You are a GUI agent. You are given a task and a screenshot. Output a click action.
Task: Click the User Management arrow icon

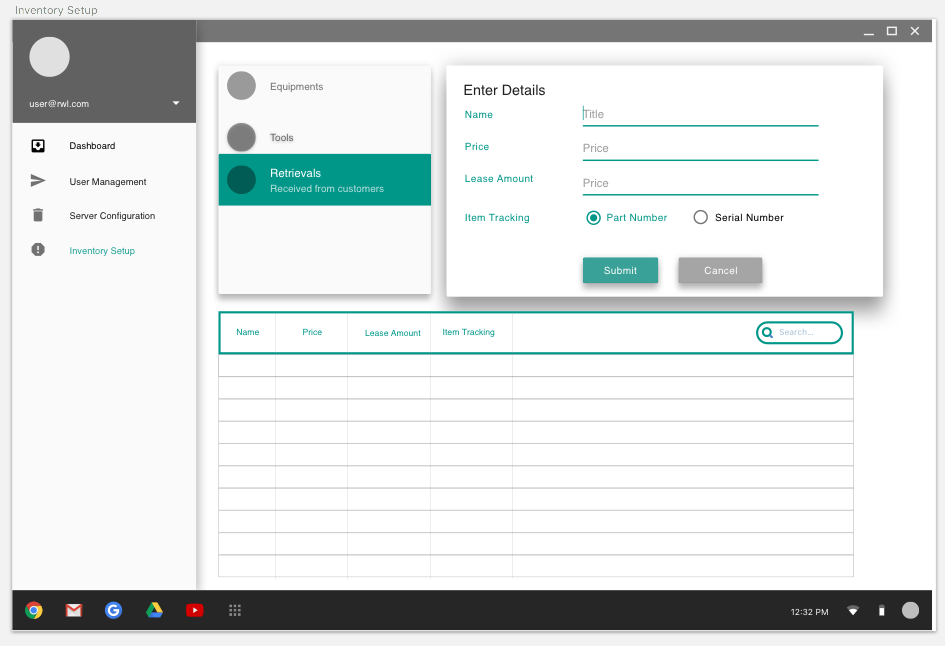coord(38,181)
